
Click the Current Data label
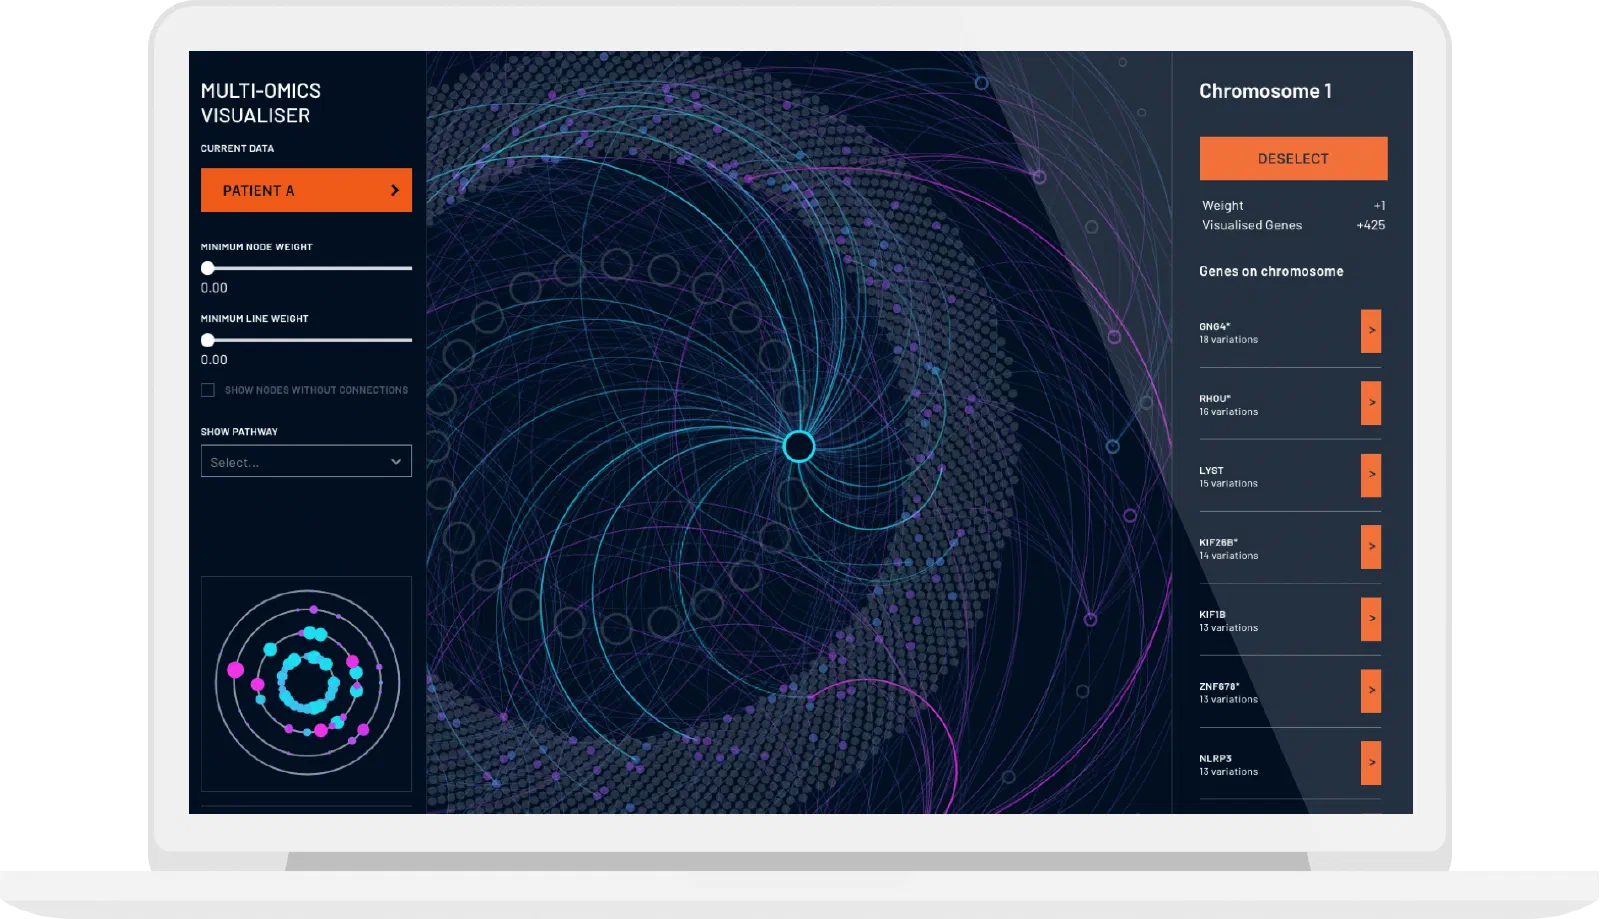237,148
